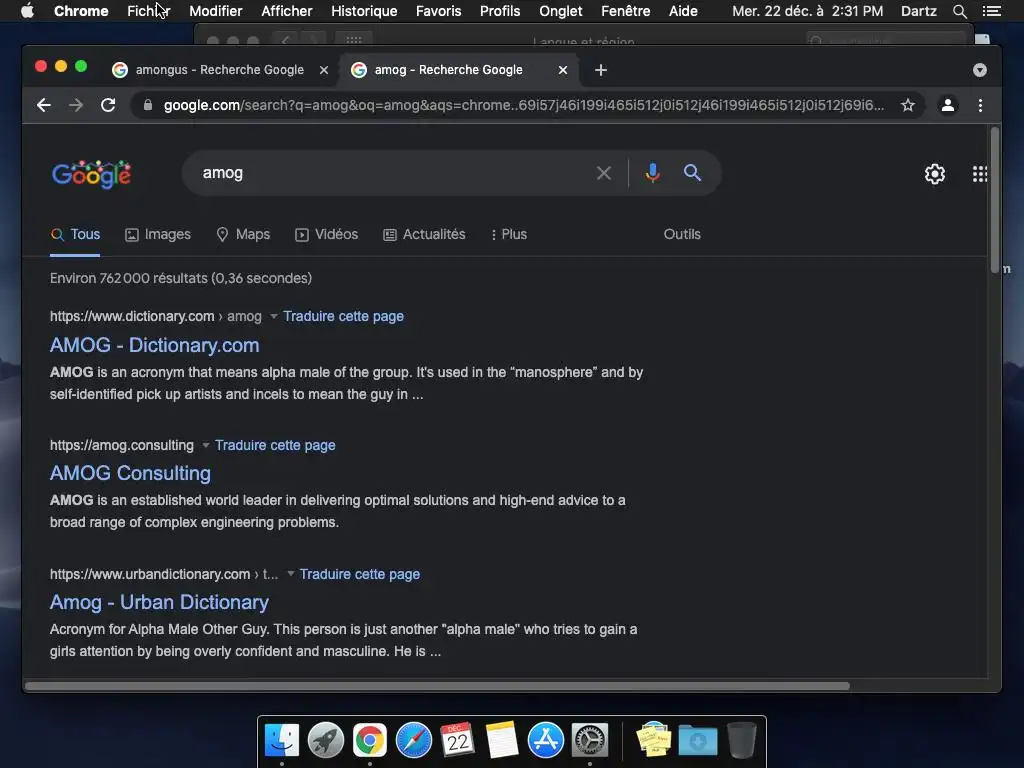Open Notes app in the Dock
The image size is (1024, 768).
pos(502,740)
